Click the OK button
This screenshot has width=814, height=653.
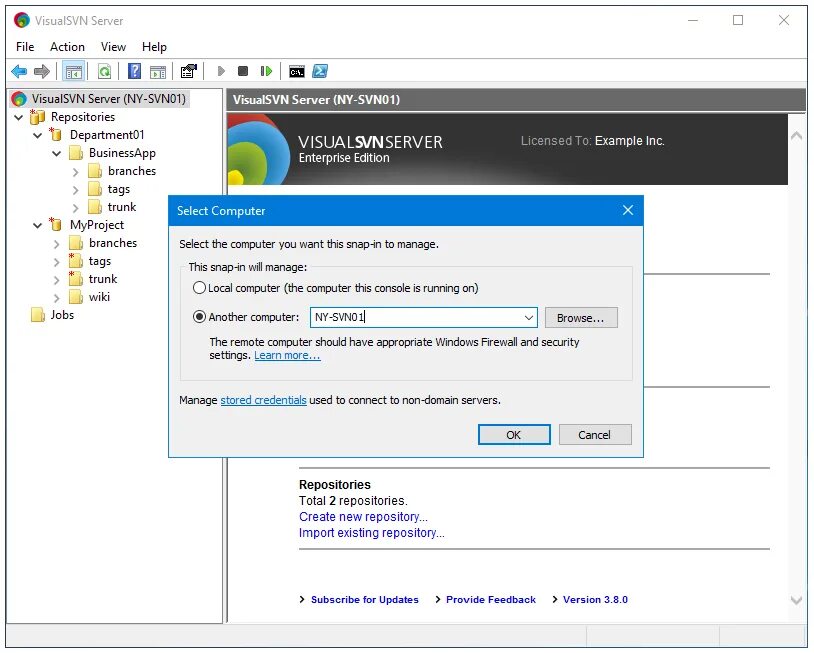(514, 435)
